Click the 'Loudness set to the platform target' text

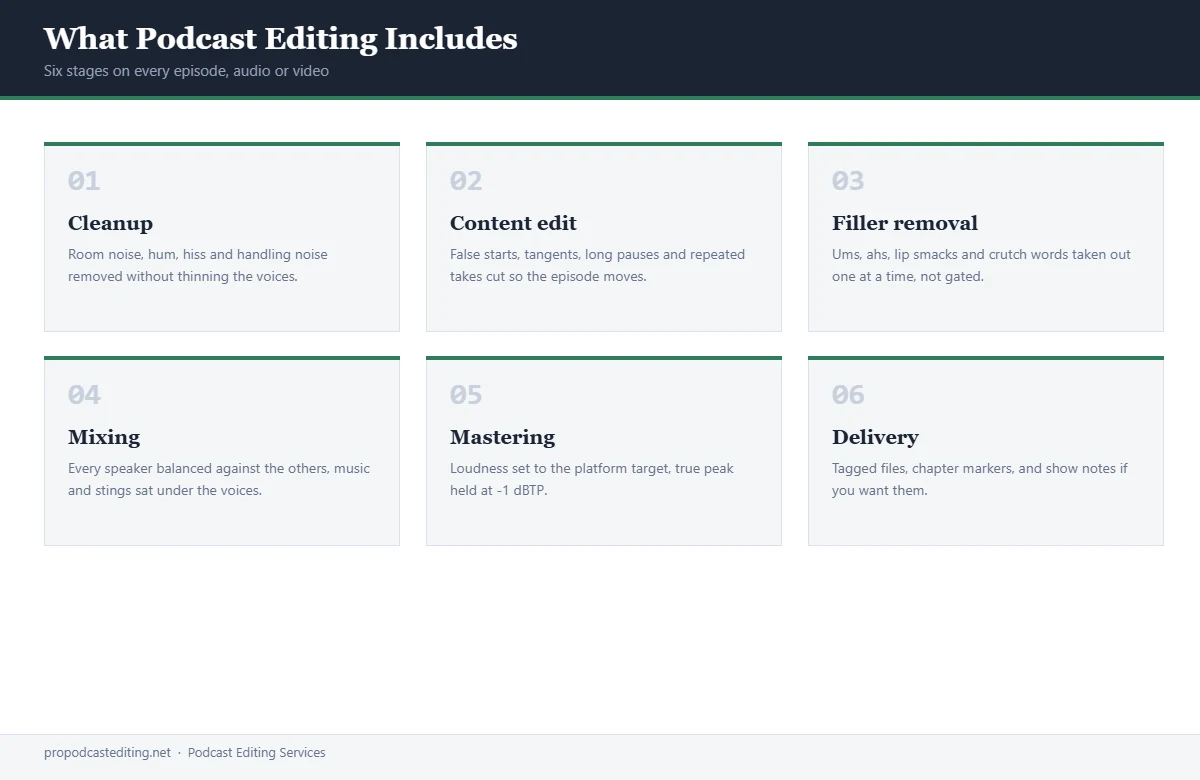click(x=592, y=479)
